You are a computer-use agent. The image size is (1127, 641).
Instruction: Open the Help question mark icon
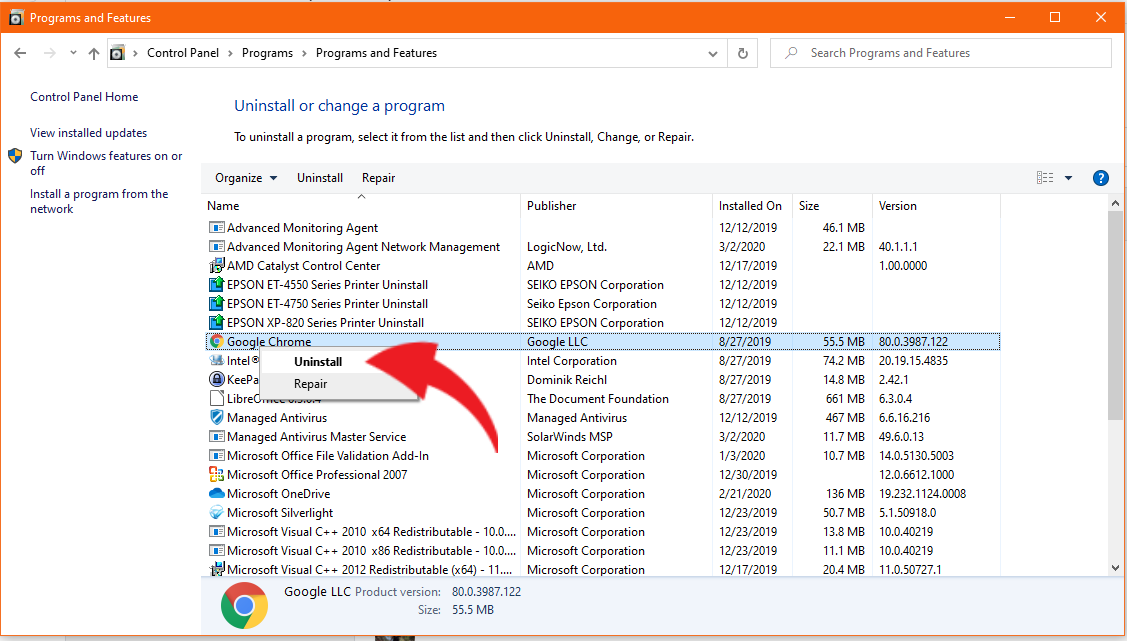[1100, 178]
